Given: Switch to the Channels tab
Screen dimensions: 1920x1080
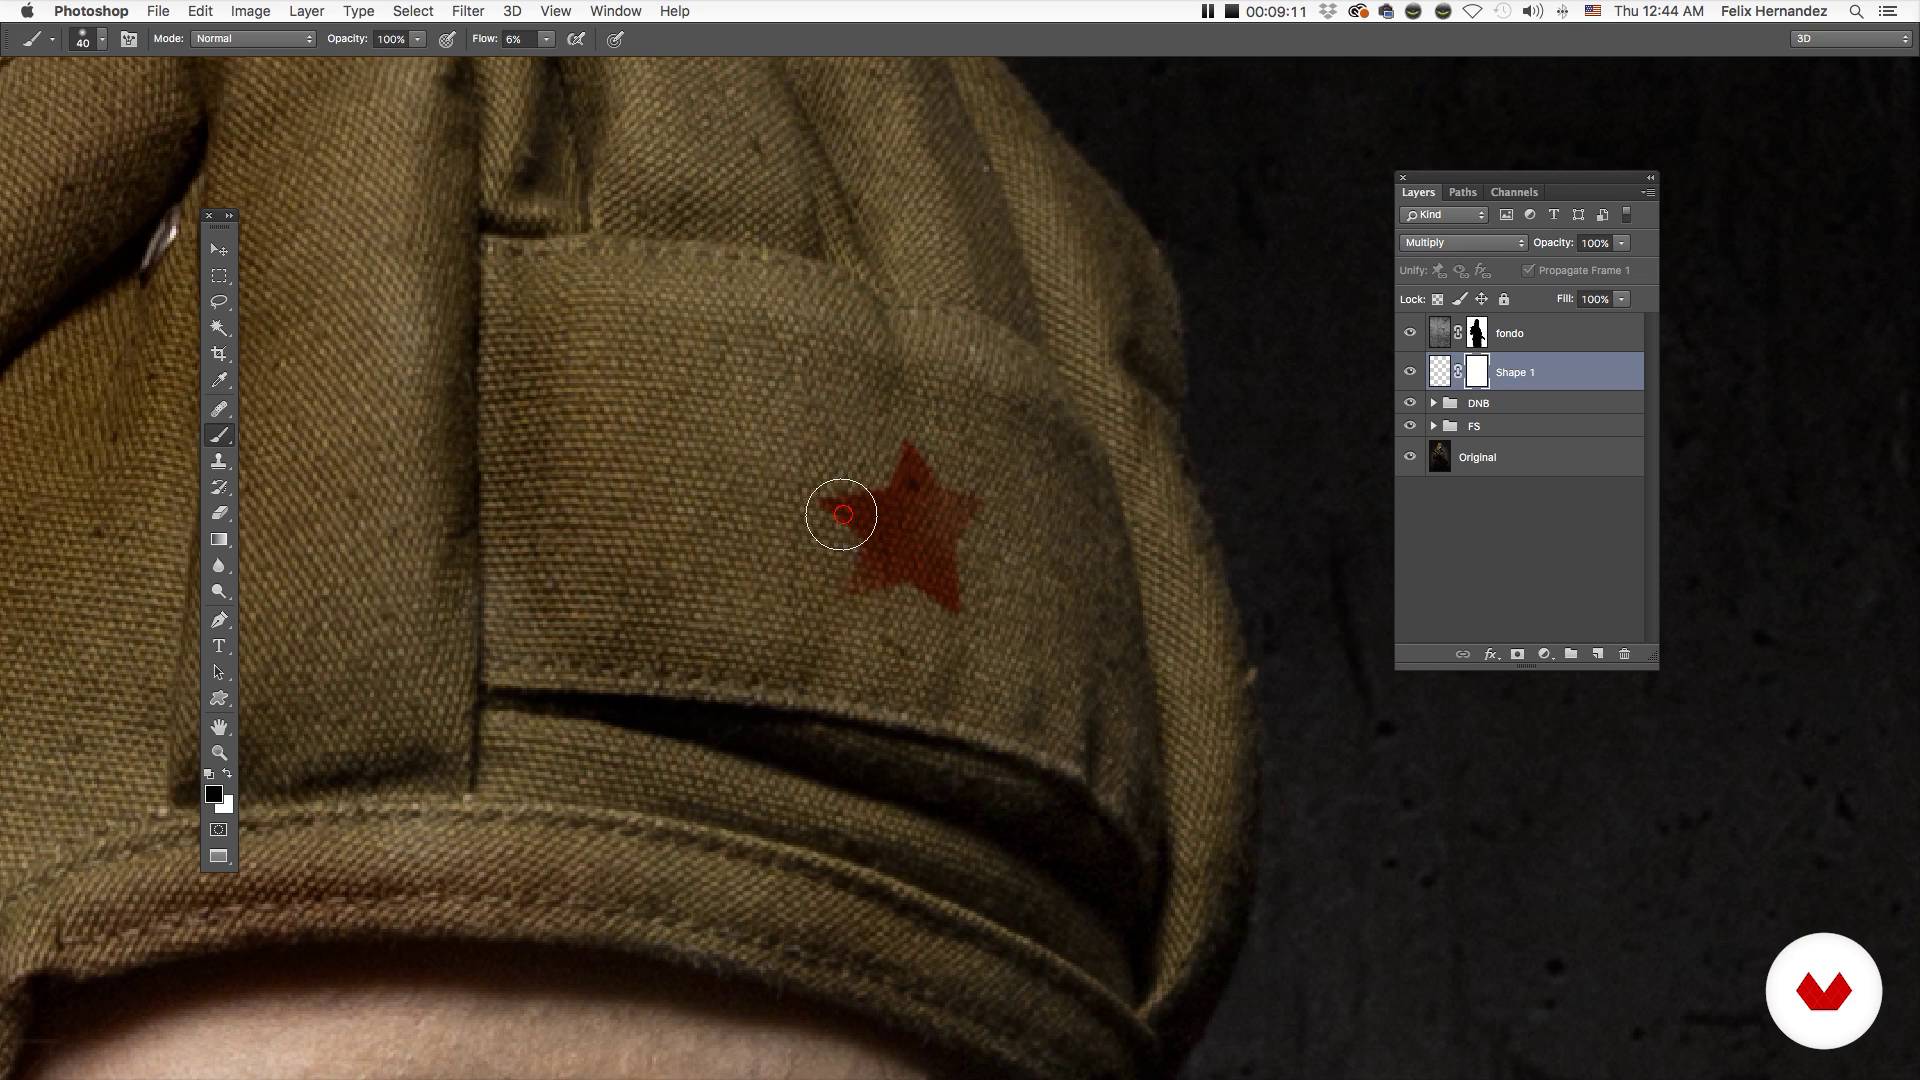Looking at the screenshot, I should (x=1514, y=192).
